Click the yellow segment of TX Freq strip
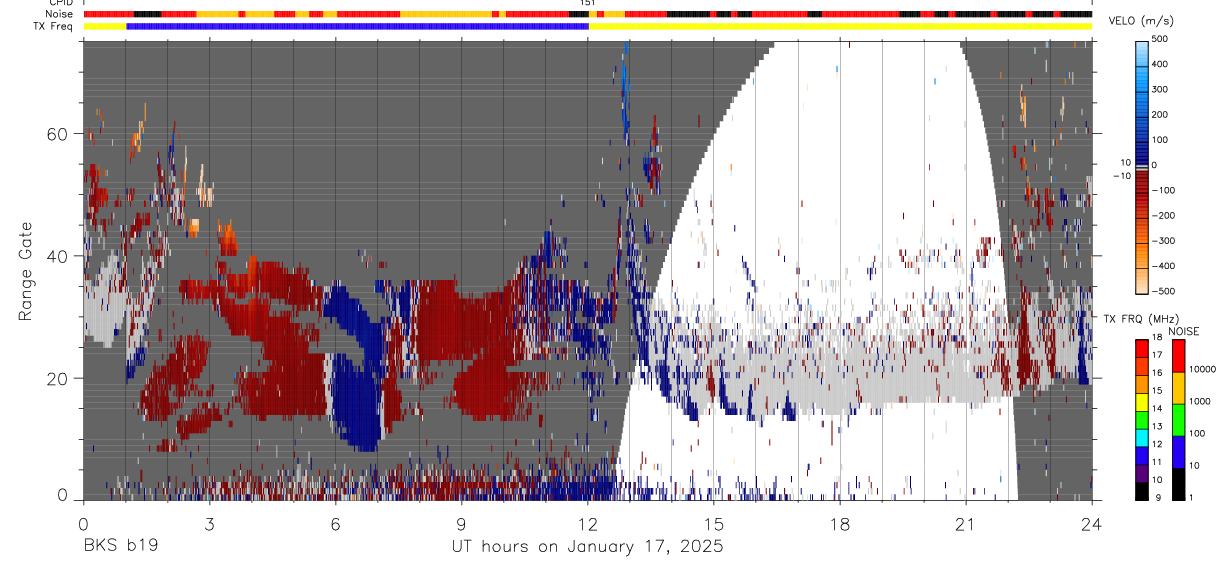The height and width of the screenshot is (567, 1228). pyautogui.click(x=840, y=26)
